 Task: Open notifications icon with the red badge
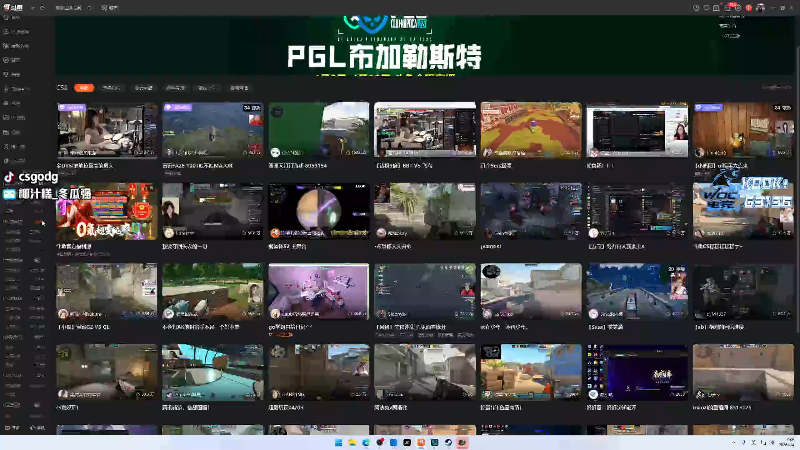pos(729,8)
